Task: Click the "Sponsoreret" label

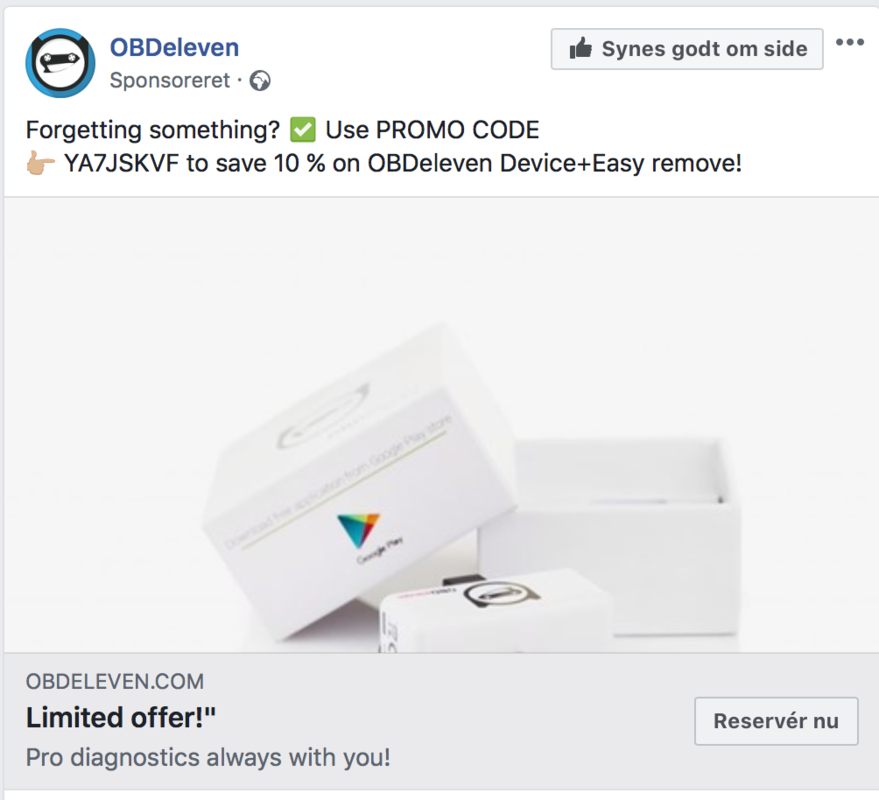Action: coord(169,80)
